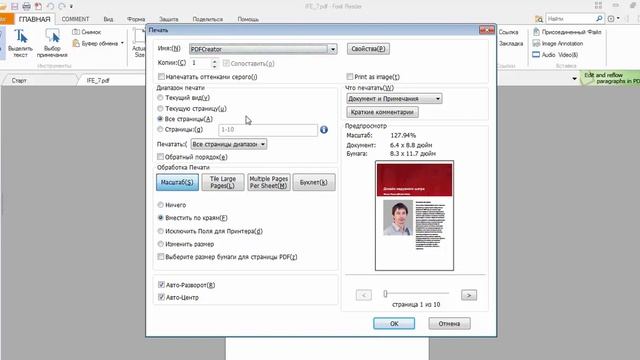Select the Выделить текст tool
640x360 pixels.
click(x=20, y=43)
